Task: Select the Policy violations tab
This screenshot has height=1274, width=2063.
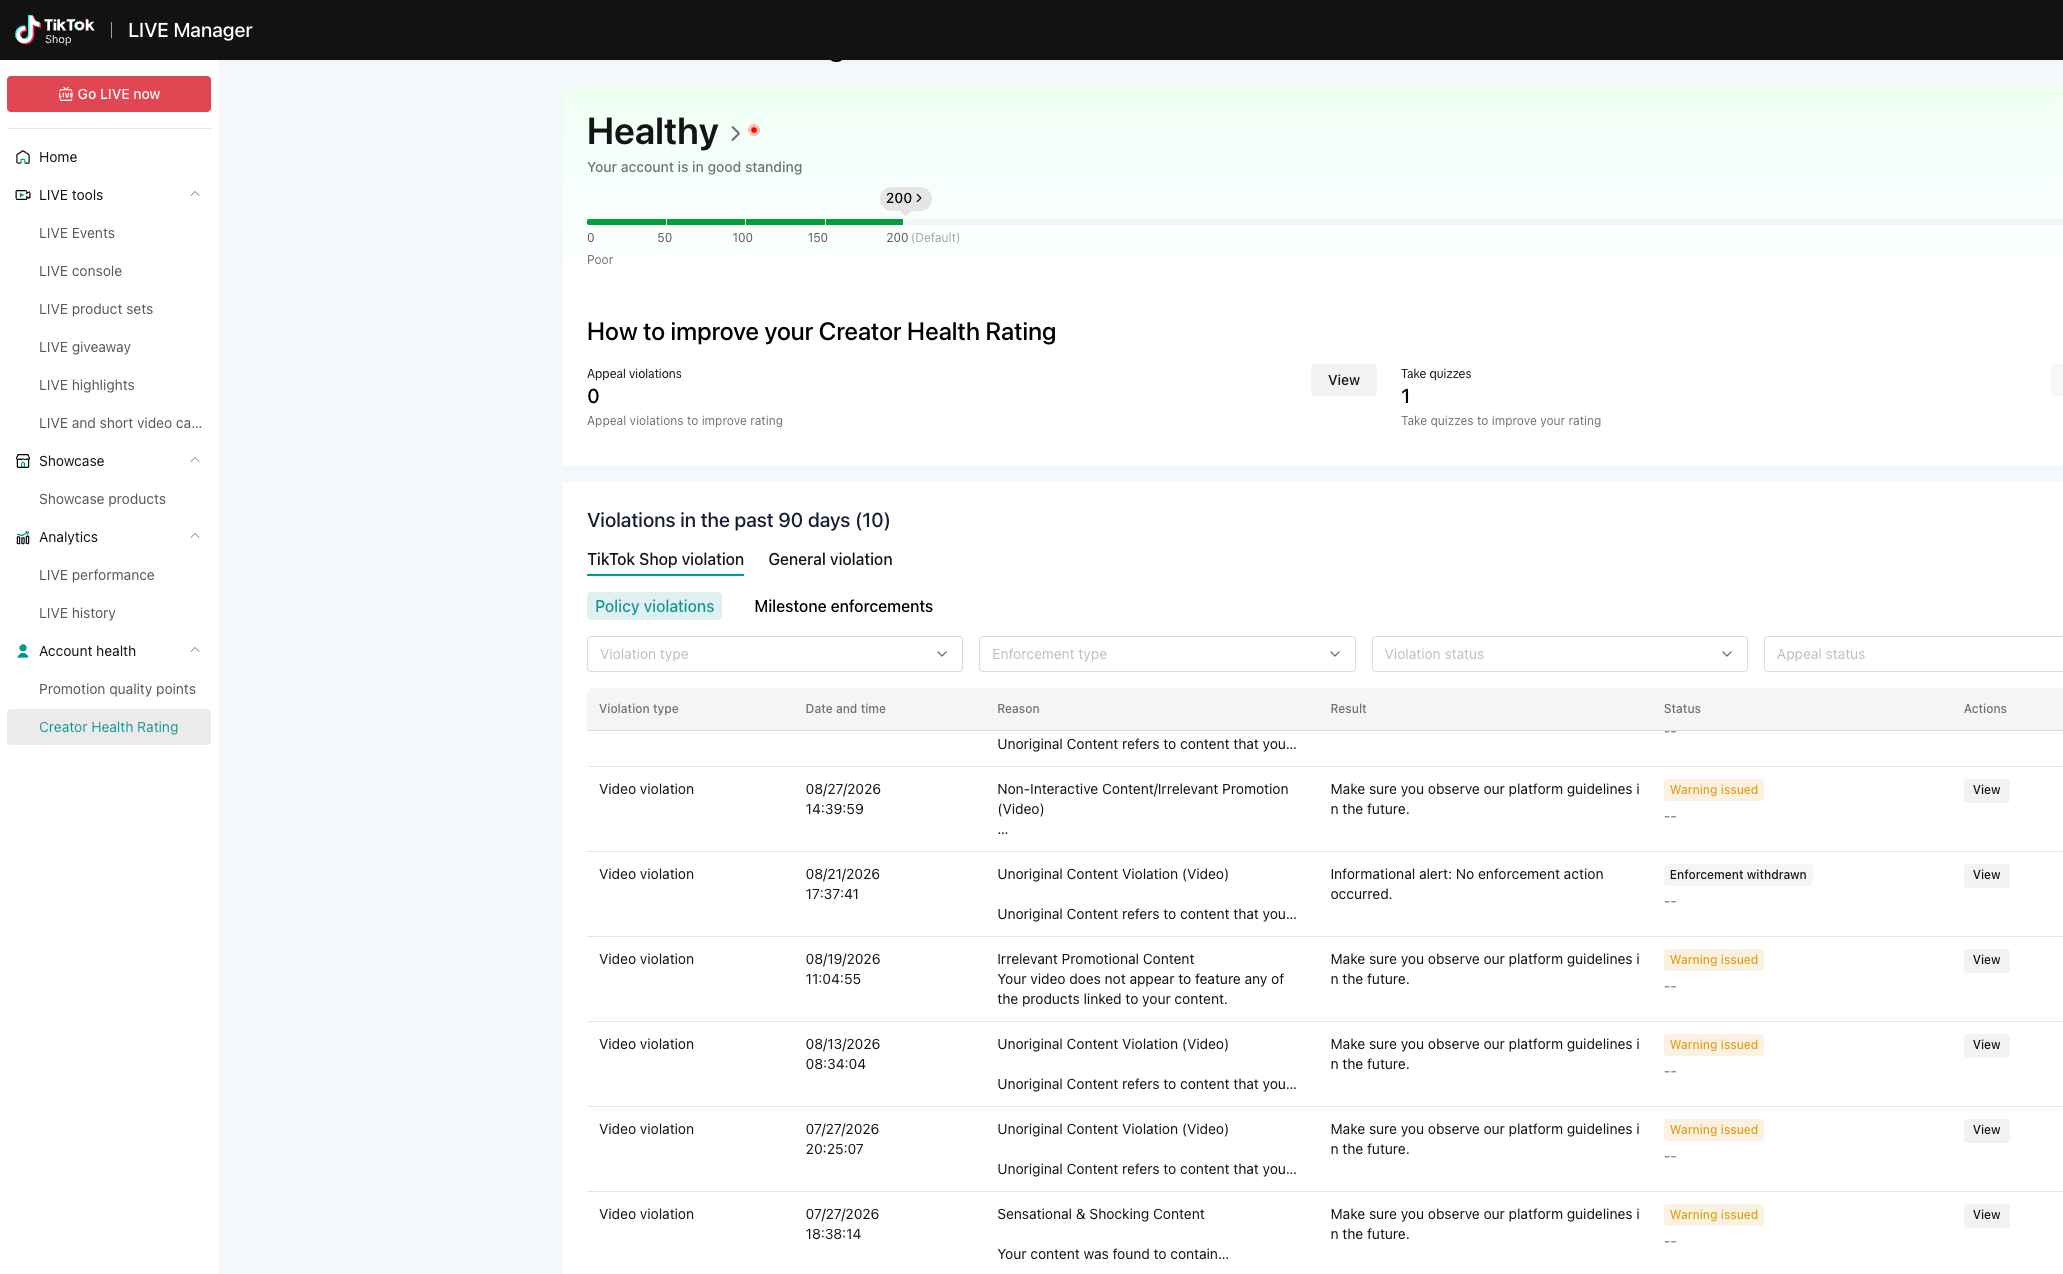Action: [654, 606]
